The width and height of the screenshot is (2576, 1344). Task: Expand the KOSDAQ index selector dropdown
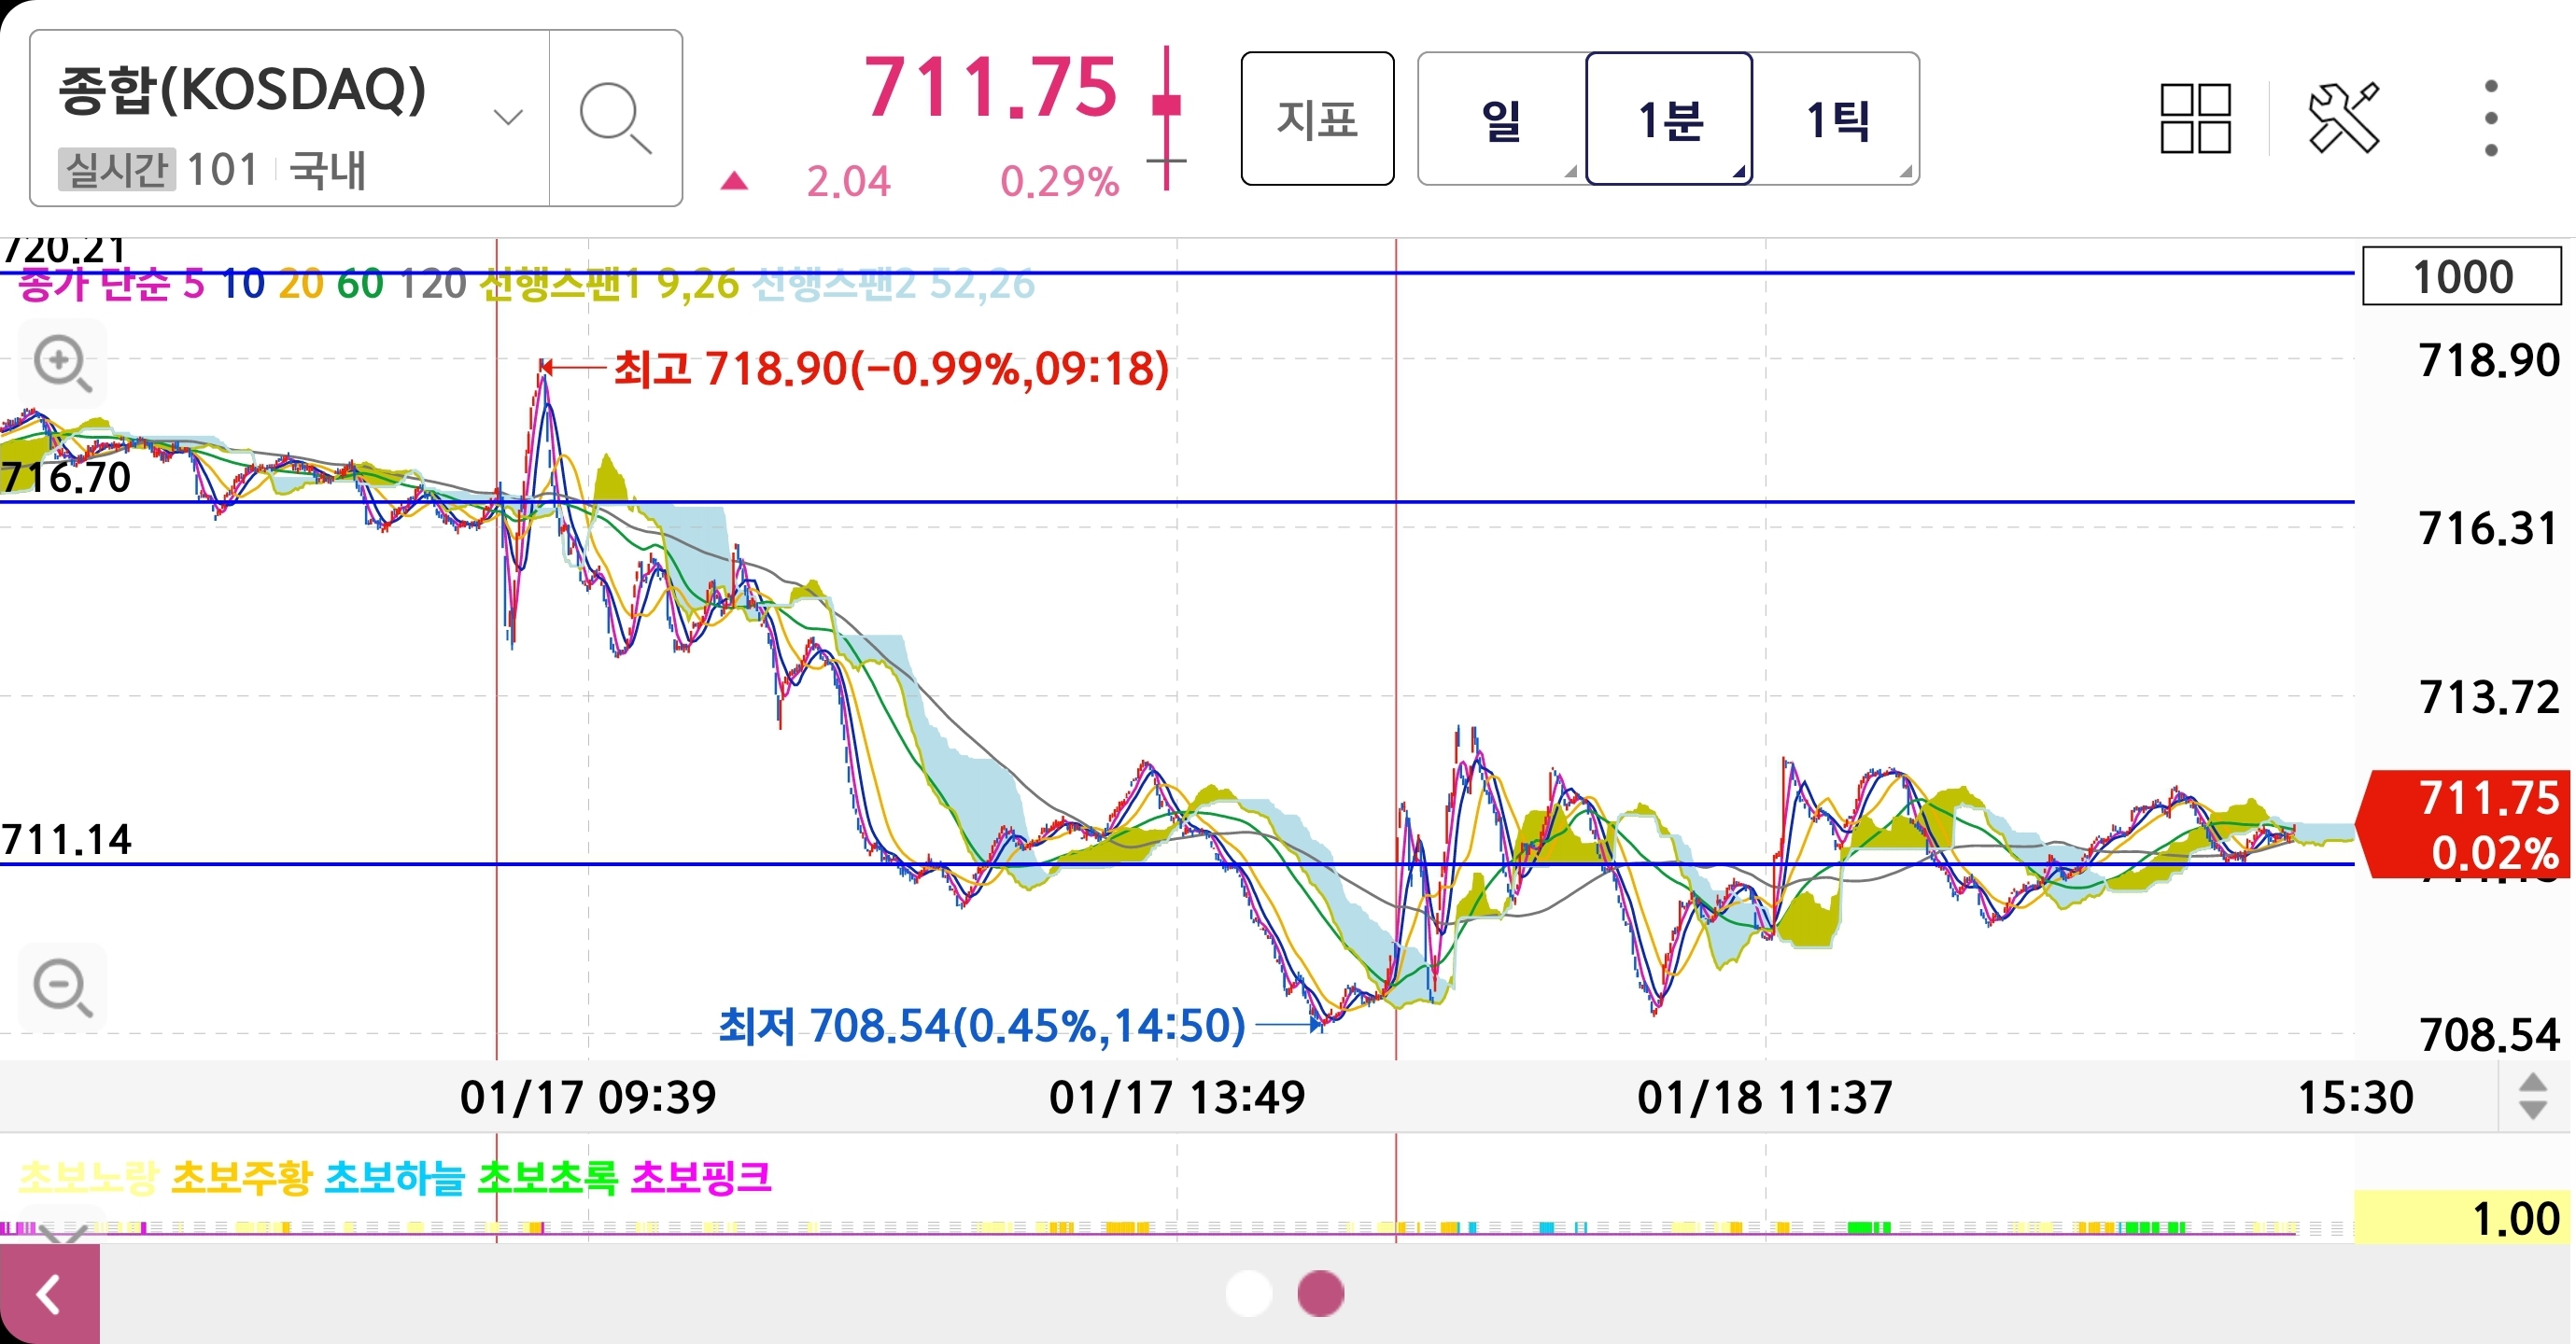point(508,118)
